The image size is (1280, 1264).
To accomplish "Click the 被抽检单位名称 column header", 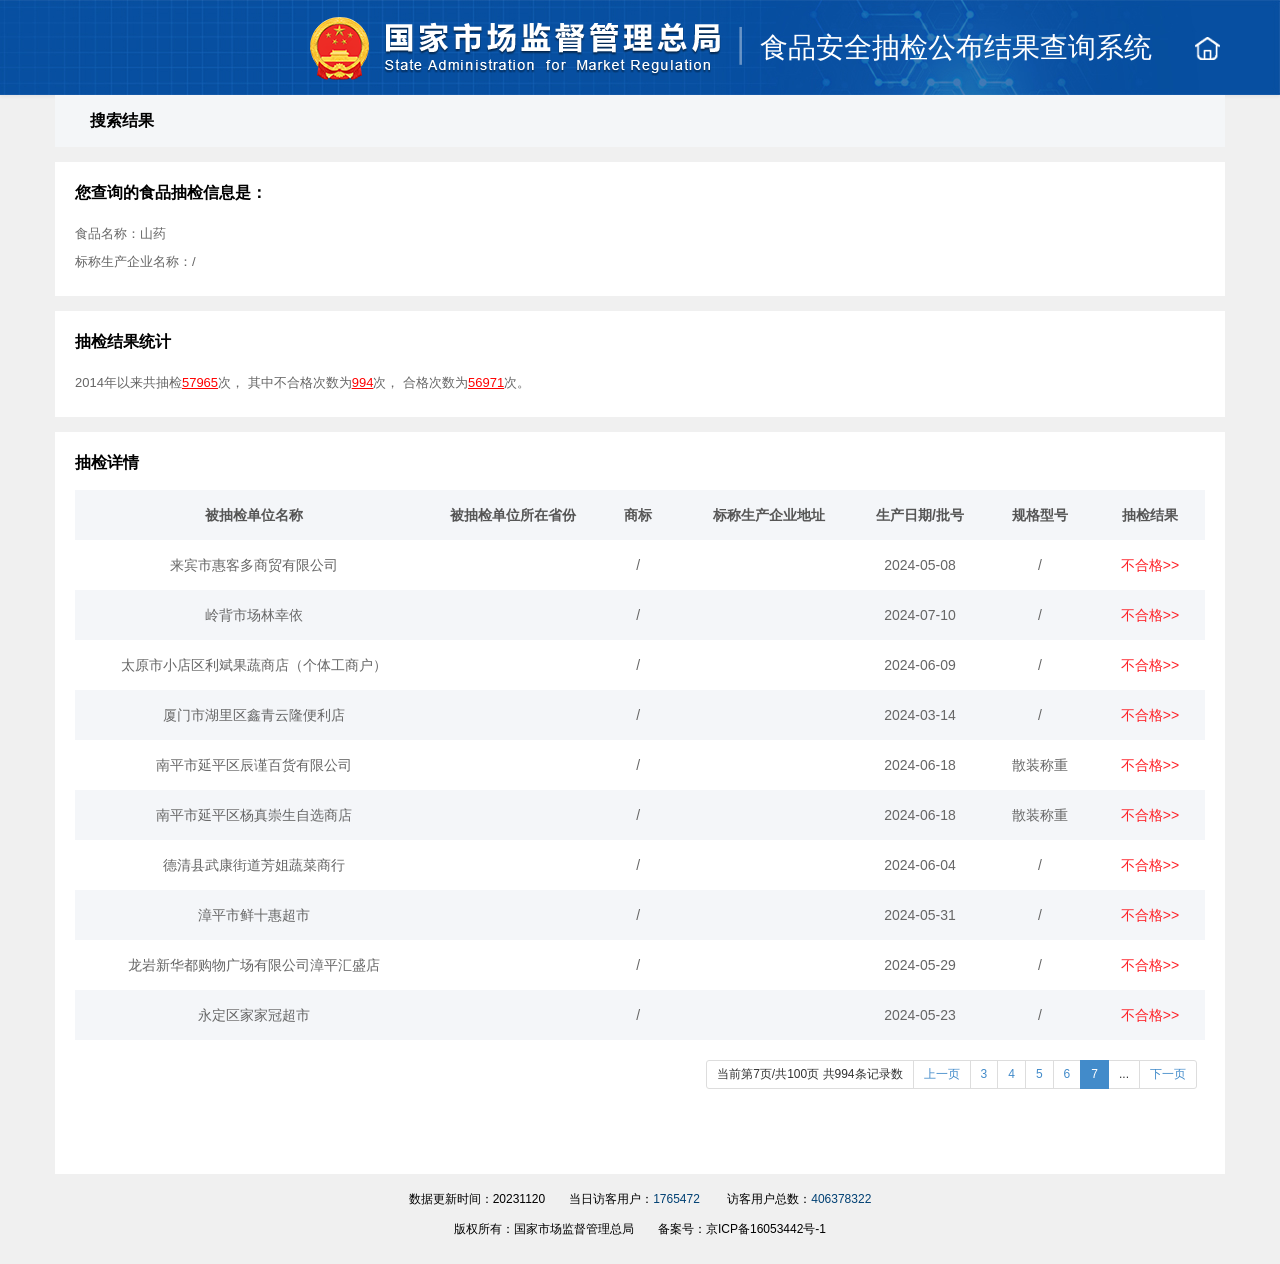I will tap(254, 515).
